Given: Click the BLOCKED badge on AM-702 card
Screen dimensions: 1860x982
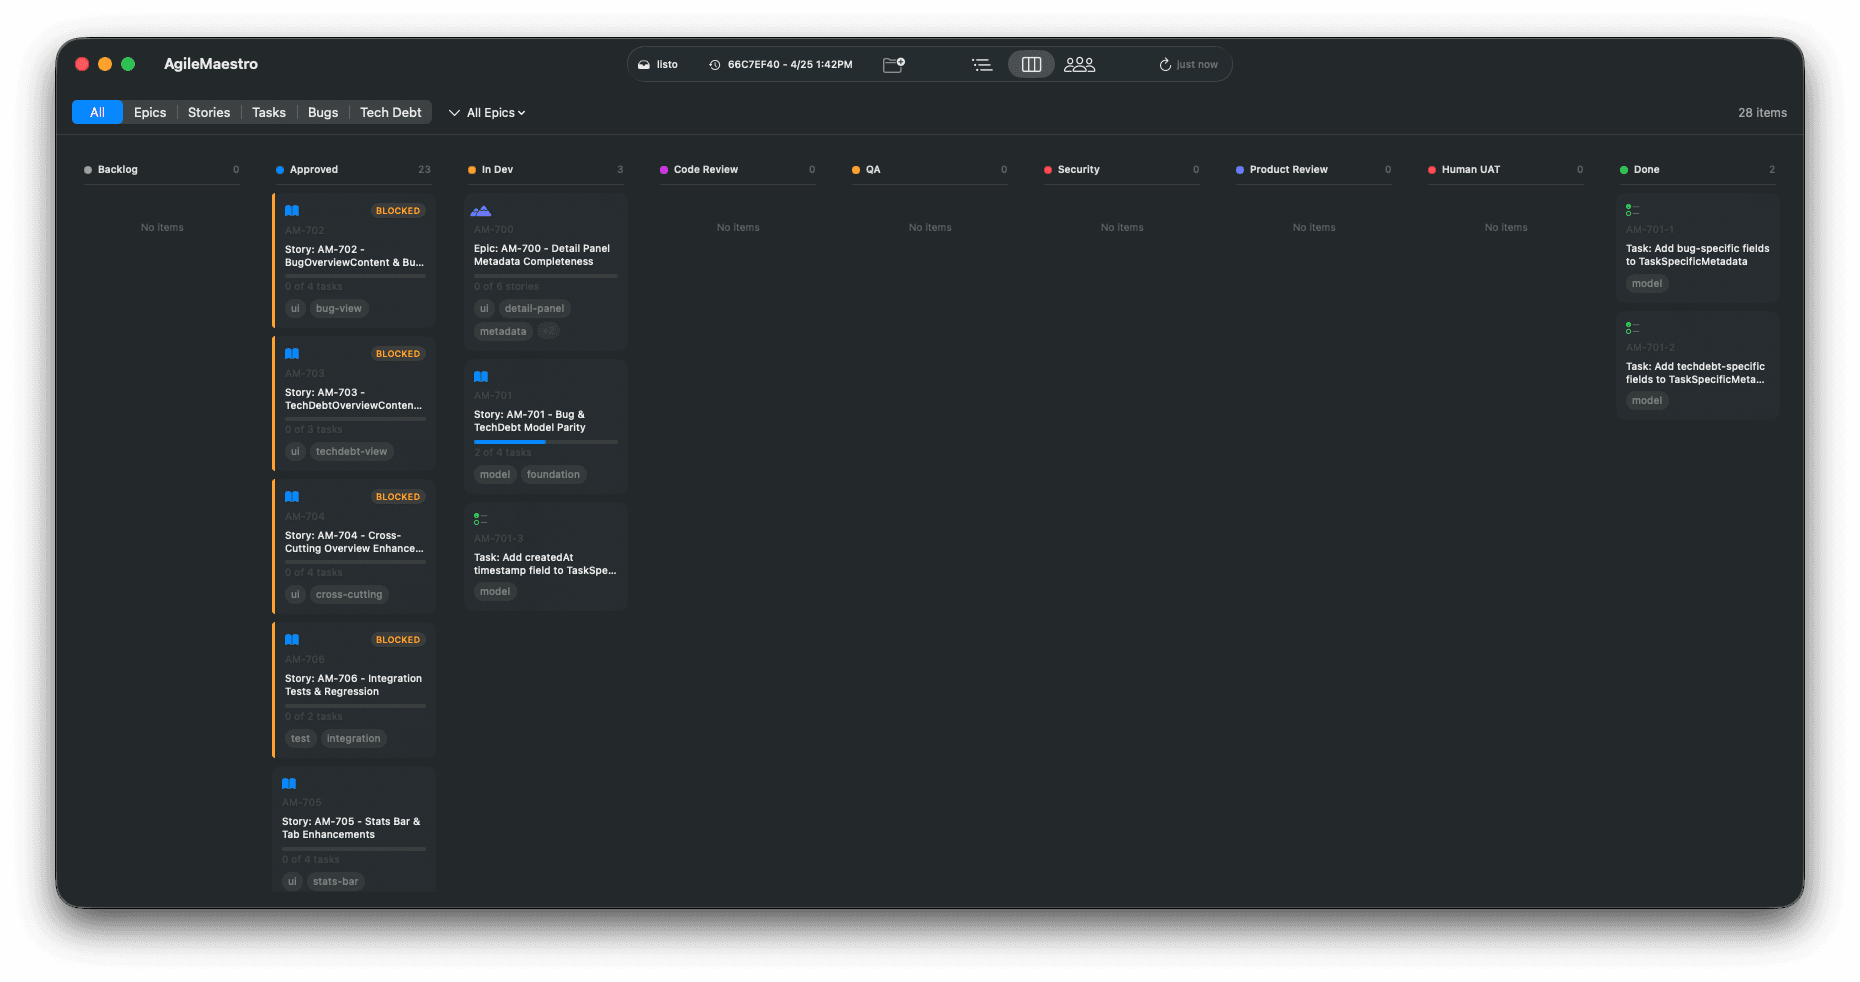Looking at the screenshot, I should (398, 211).
